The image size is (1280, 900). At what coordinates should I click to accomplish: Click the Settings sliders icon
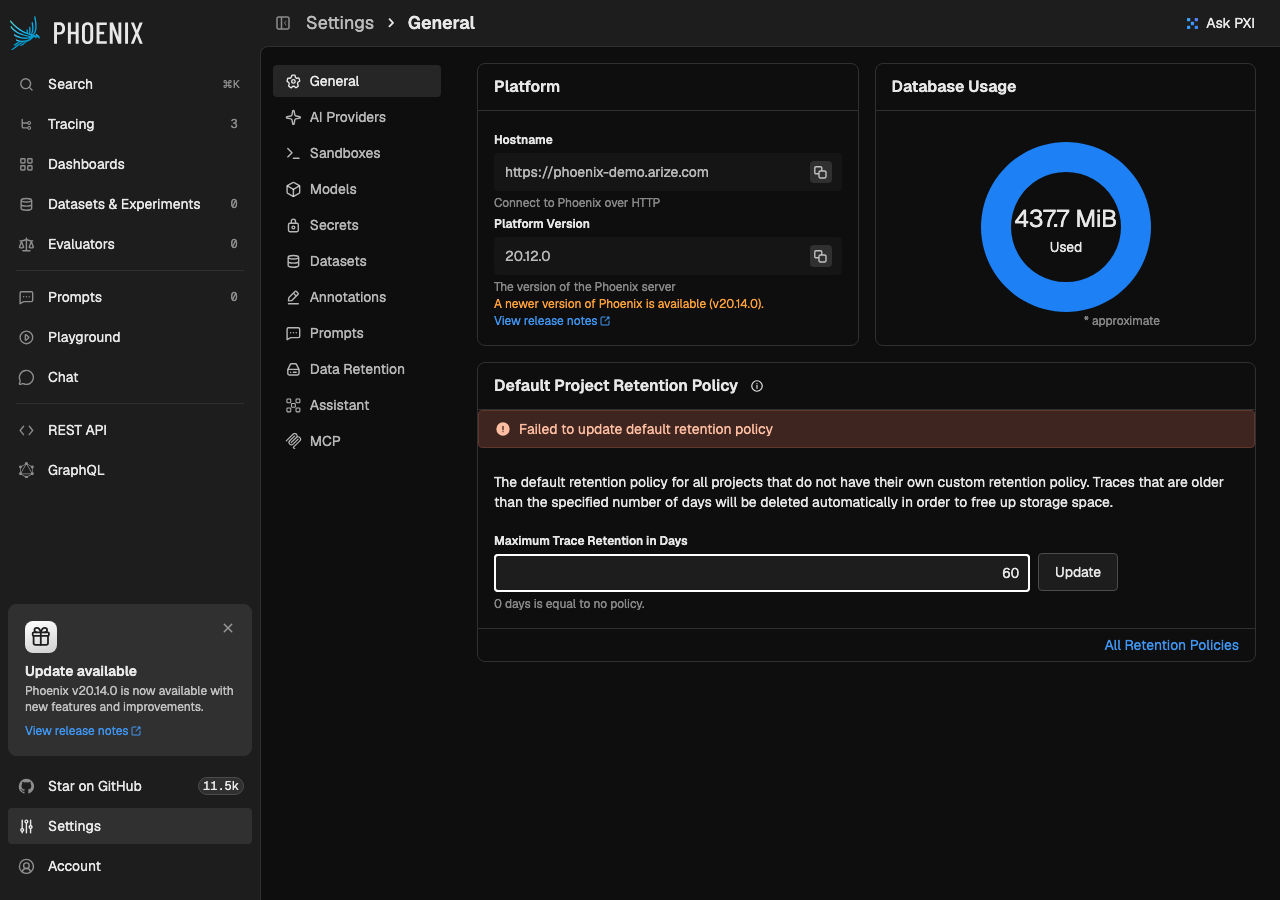pyautogui.click(x=27, y=826)
